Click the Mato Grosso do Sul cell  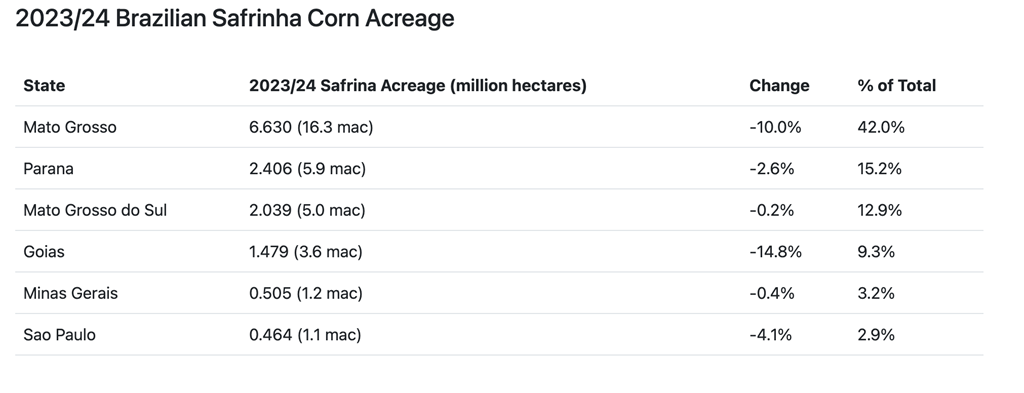(x=95, y=210)
